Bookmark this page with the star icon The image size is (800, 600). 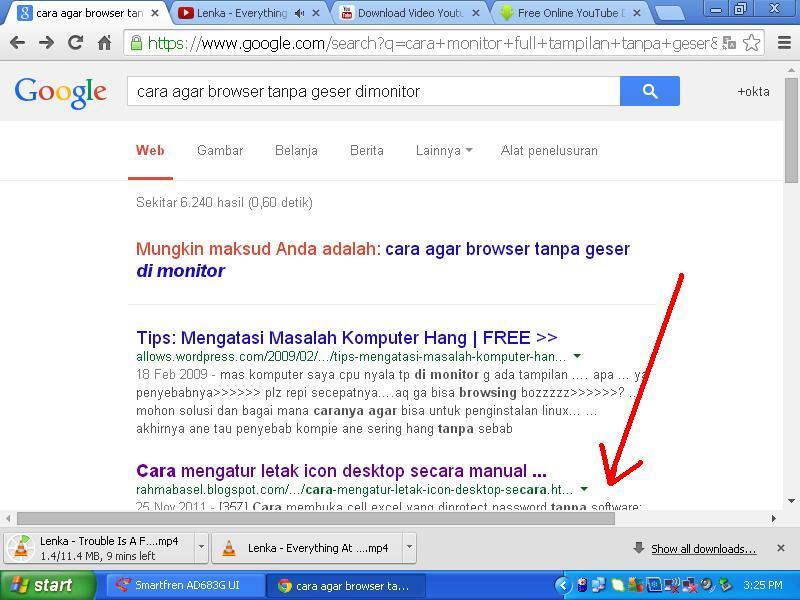[751, 43]
